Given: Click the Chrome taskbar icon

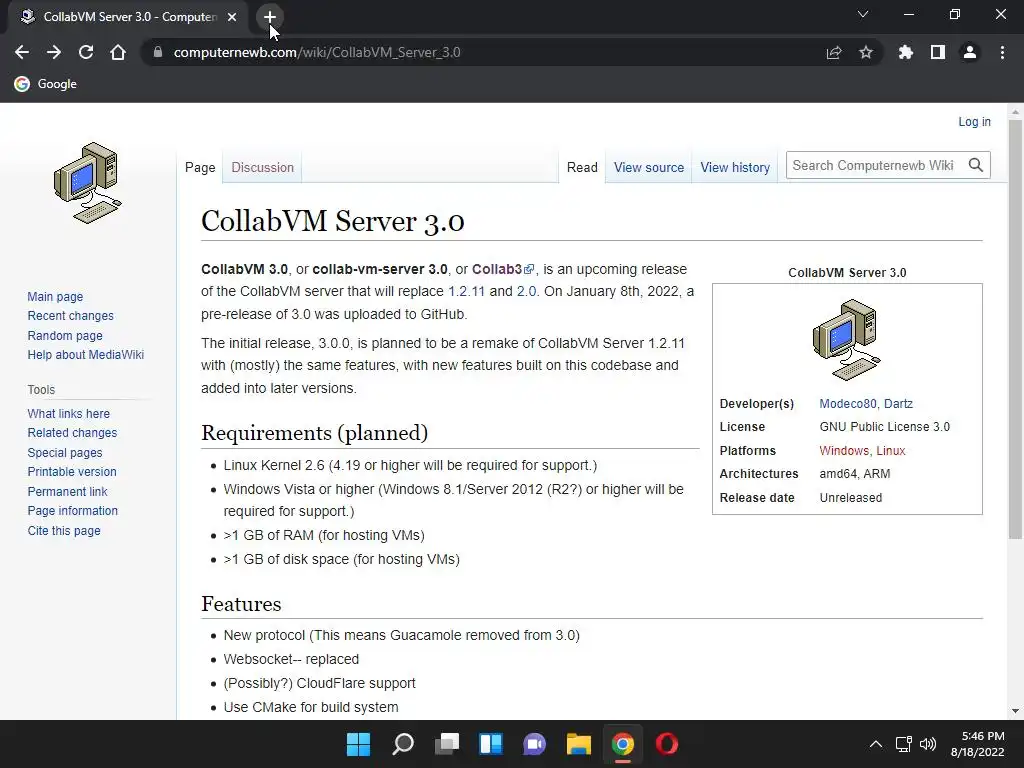Looking at the screenshot, I should [622, 744].
